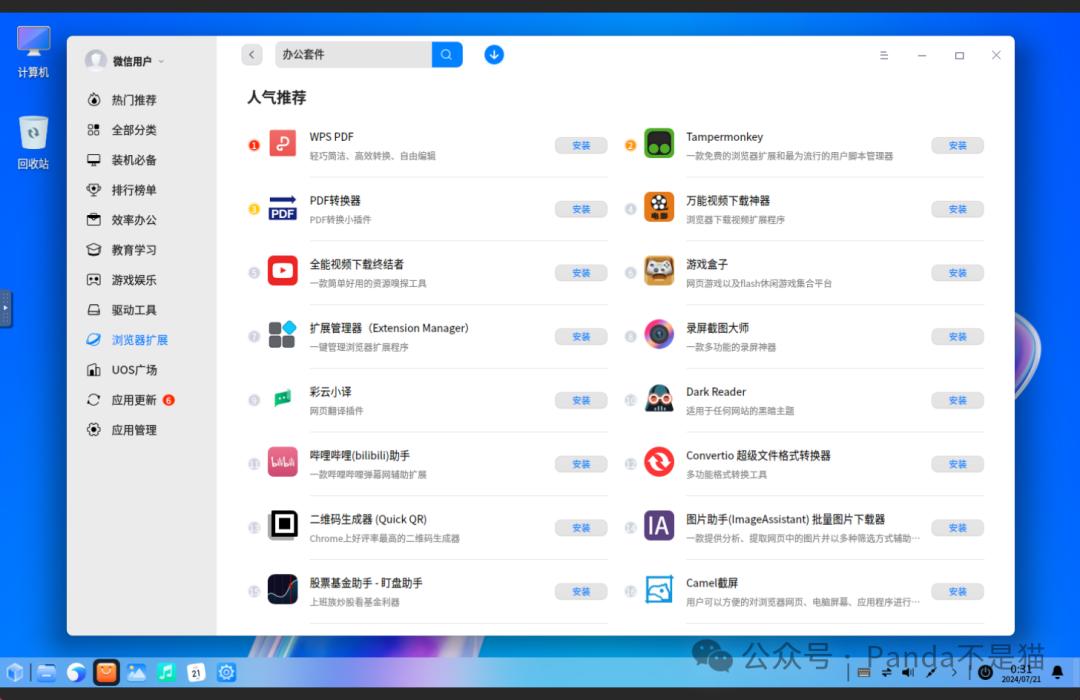Open the music player in the taskbar

click(x=166, y=672)
